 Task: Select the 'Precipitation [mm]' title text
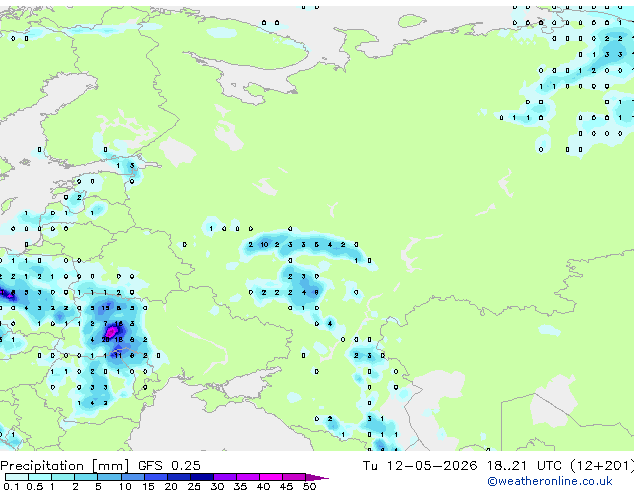(65, 466)
